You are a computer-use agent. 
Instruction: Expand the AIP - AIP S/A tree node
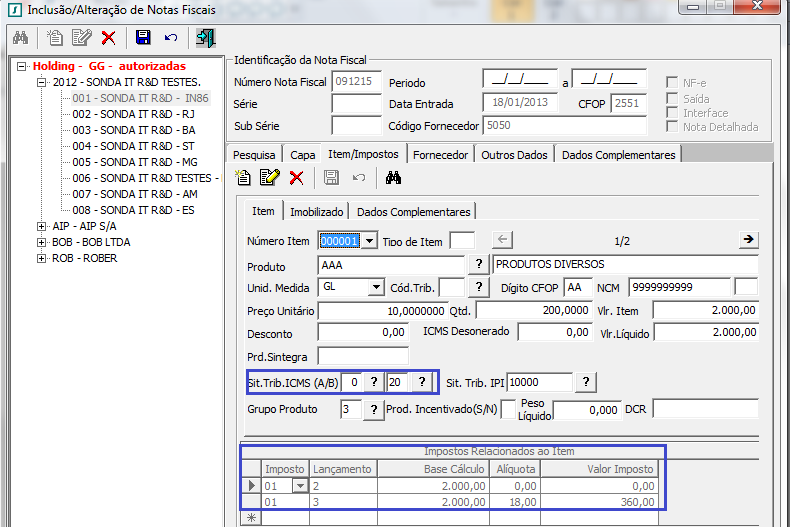(42, 226)
